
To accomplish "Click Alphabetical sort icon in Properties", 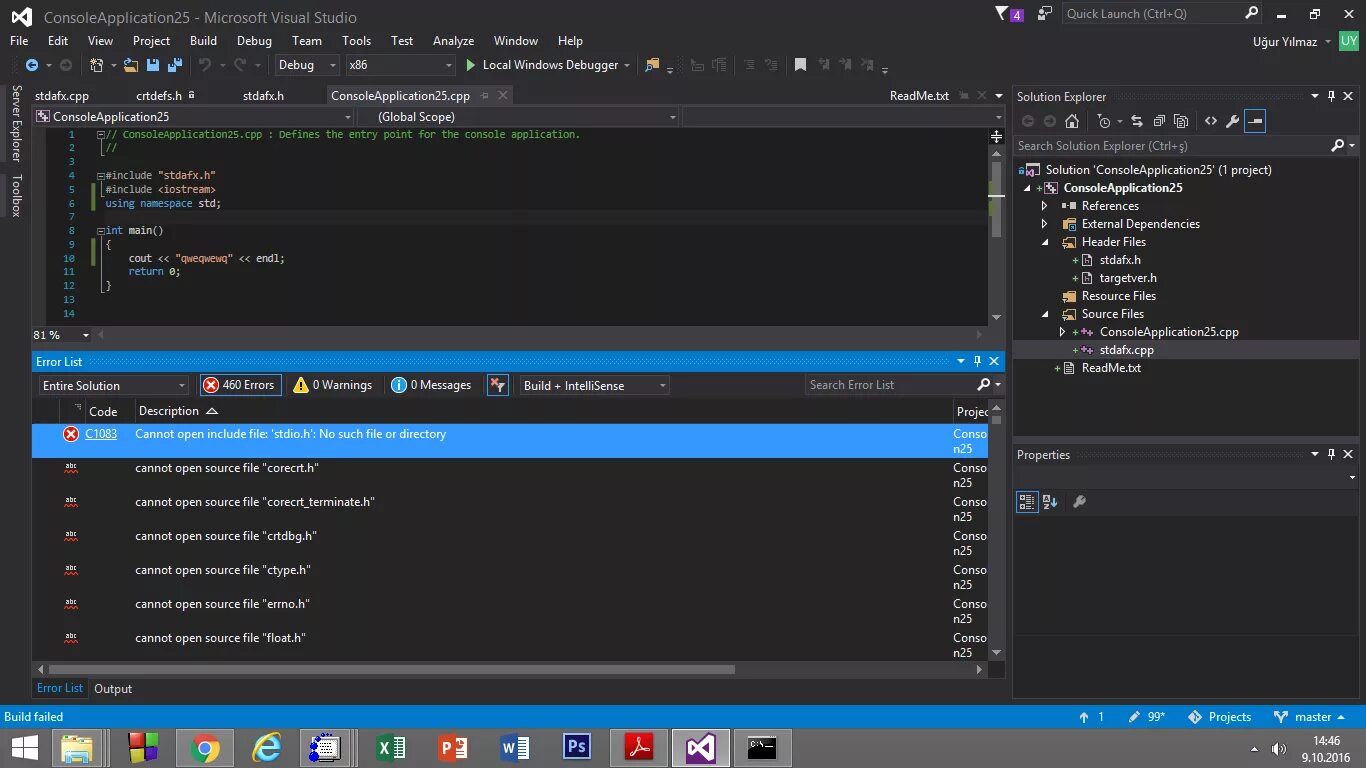I will (1049, 502).
